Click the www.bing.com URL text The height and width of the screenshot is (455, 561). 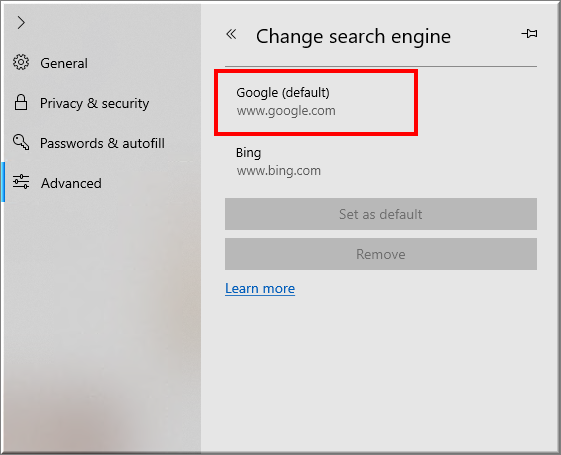pyautogui.click(x=278, y=171)
